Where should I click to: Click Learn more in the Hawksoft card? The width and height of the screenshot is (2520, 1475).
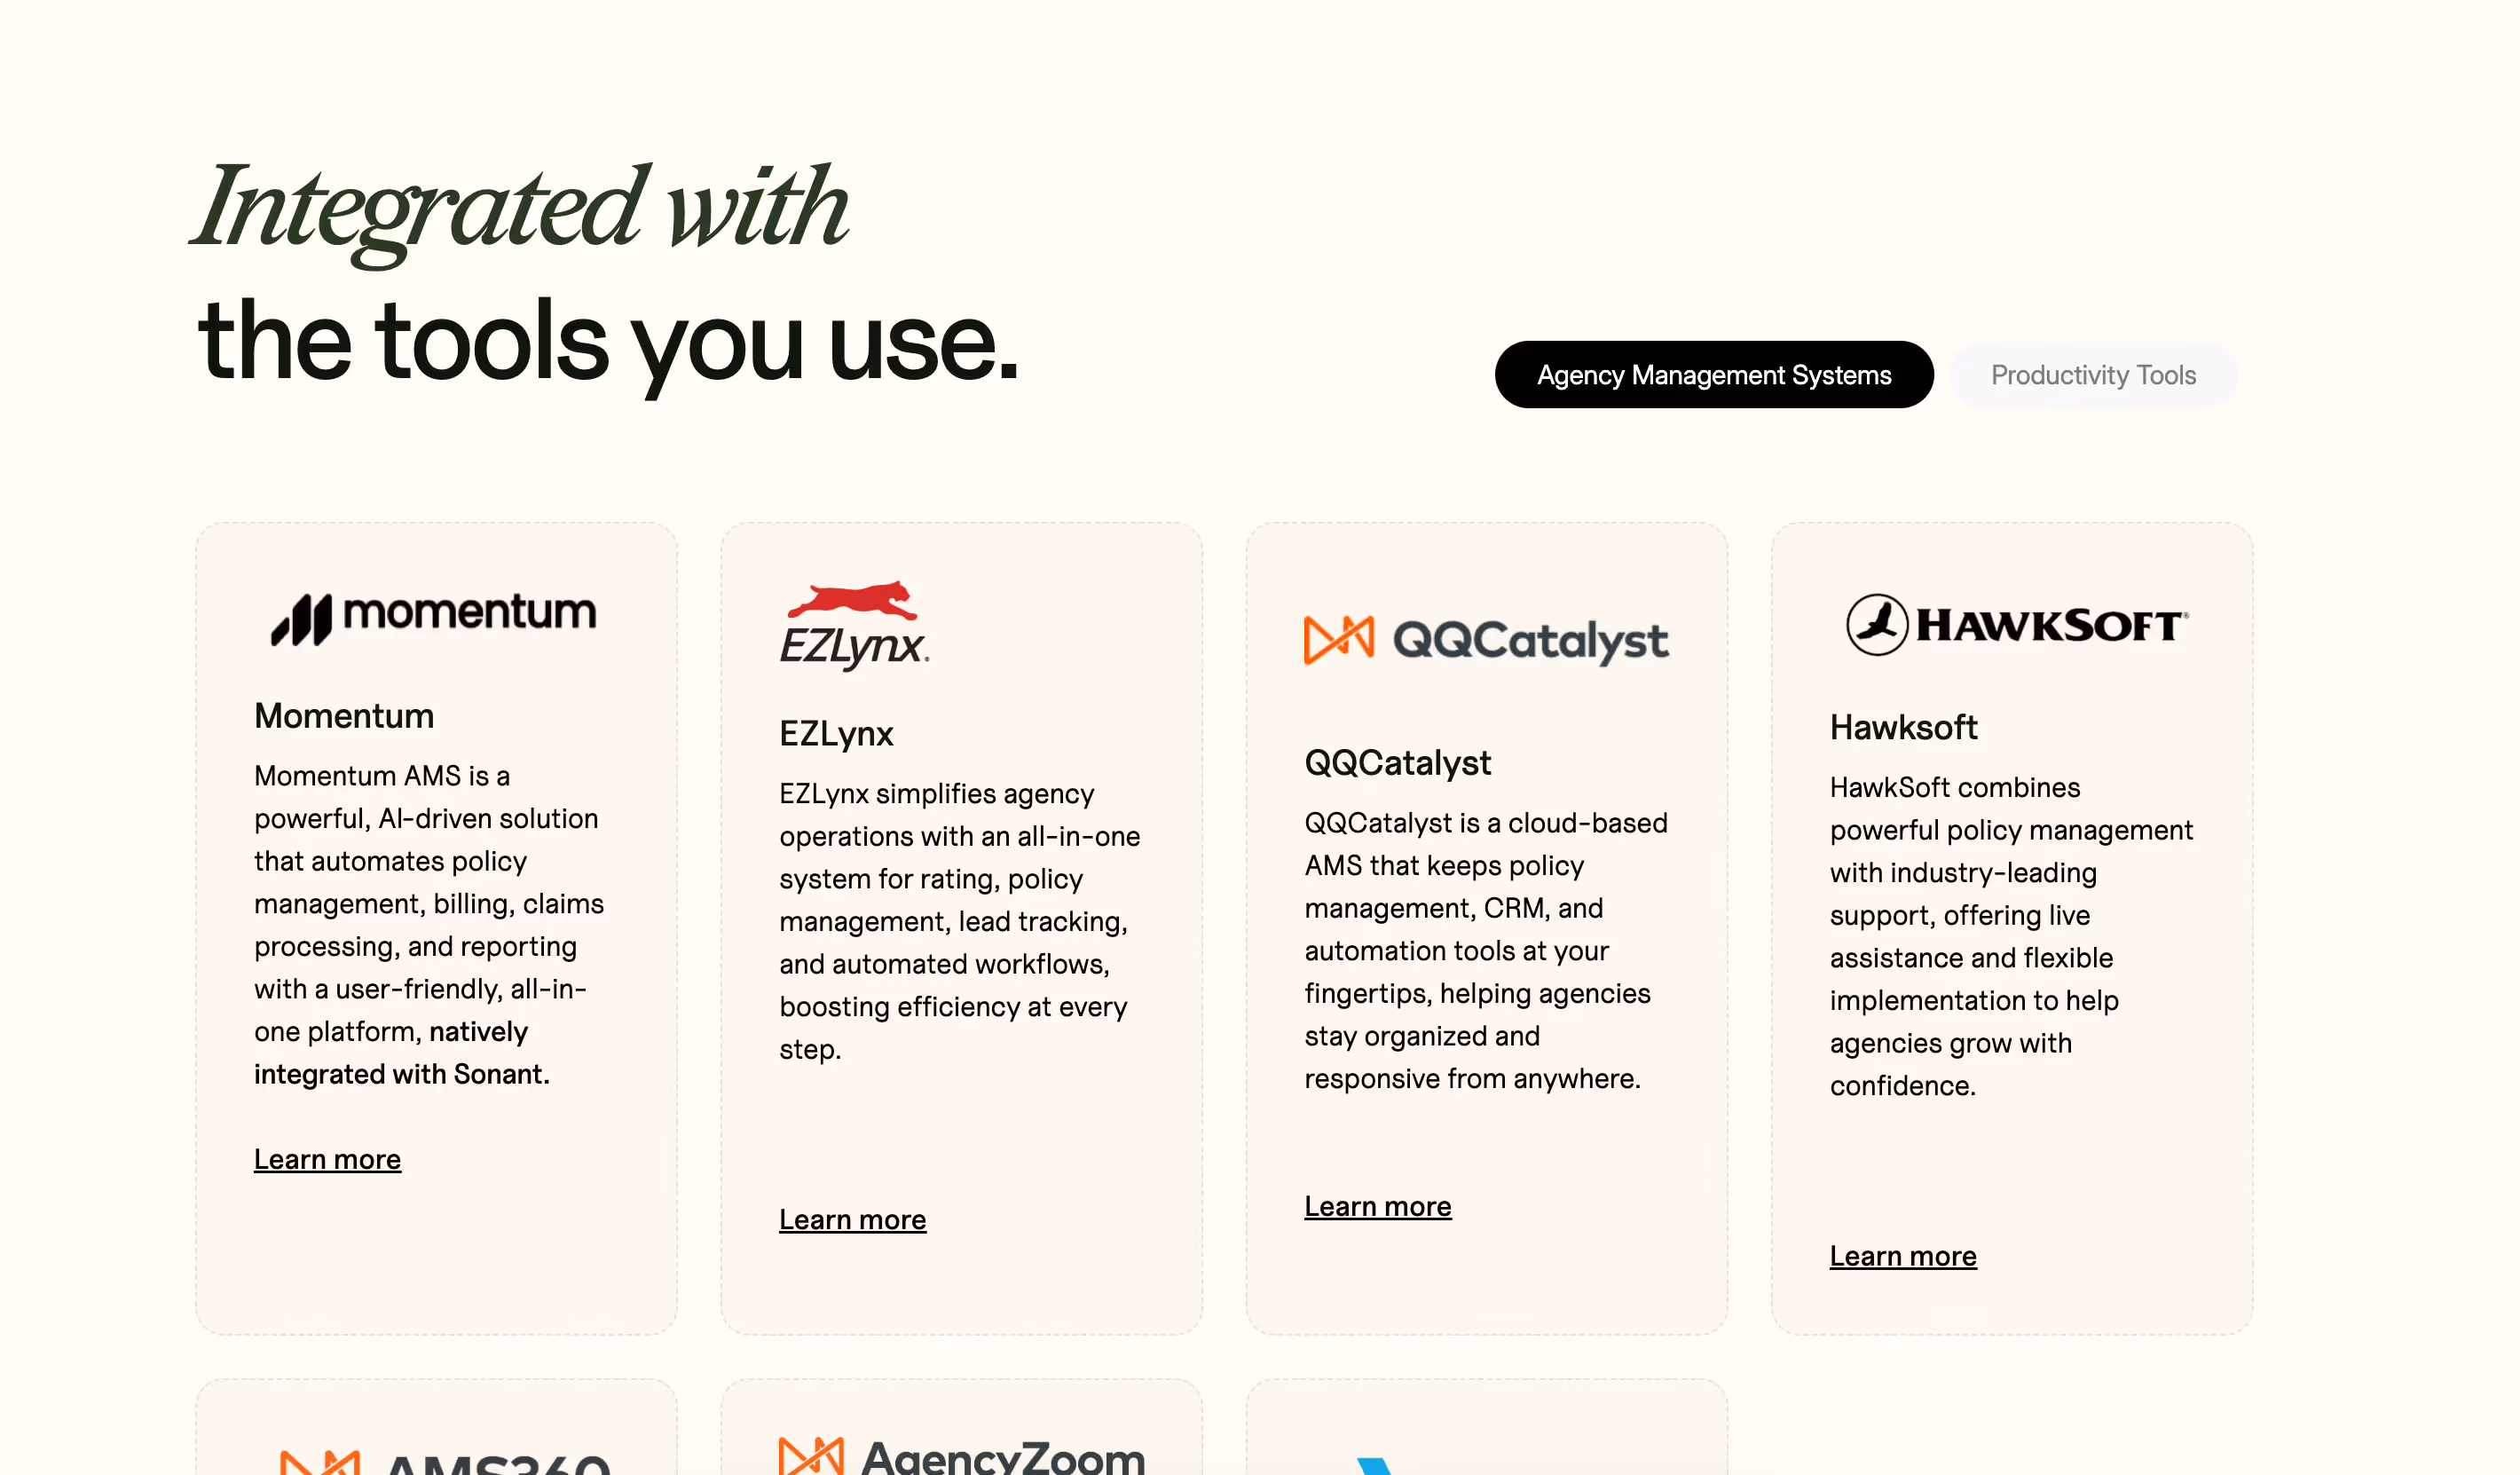1902,1256
